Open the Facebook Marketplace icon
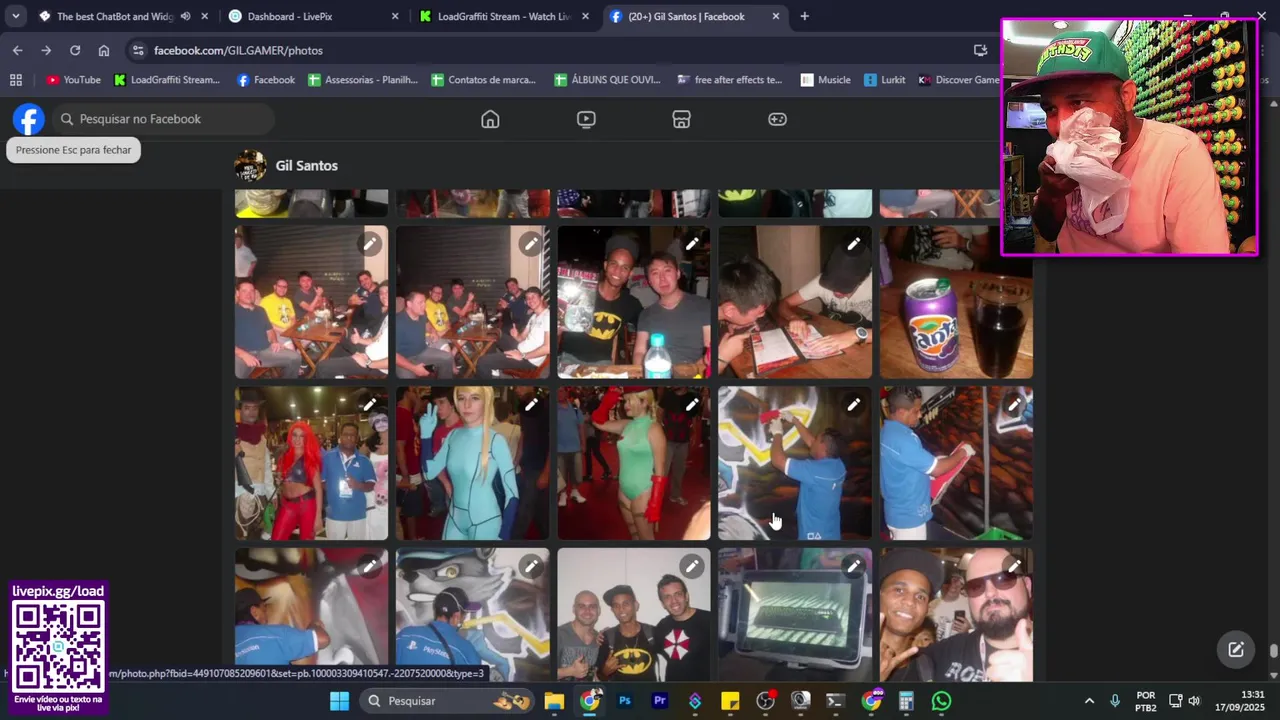The image size is (1280, 720). click(x=681, y=119)
